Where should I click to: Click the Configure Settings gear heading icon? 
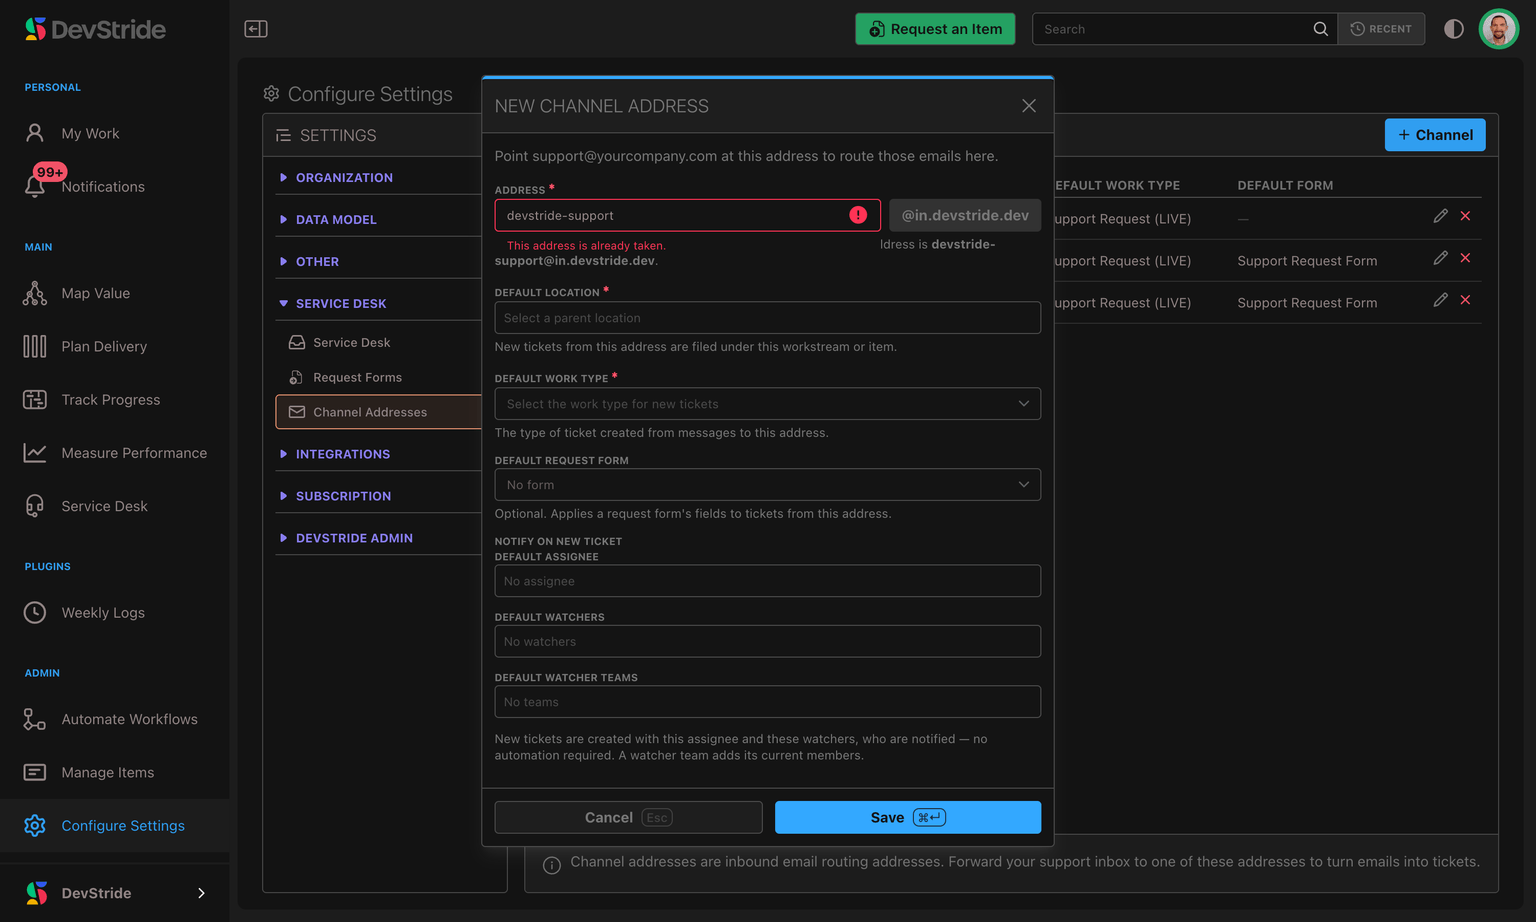[x=271, y=94]
